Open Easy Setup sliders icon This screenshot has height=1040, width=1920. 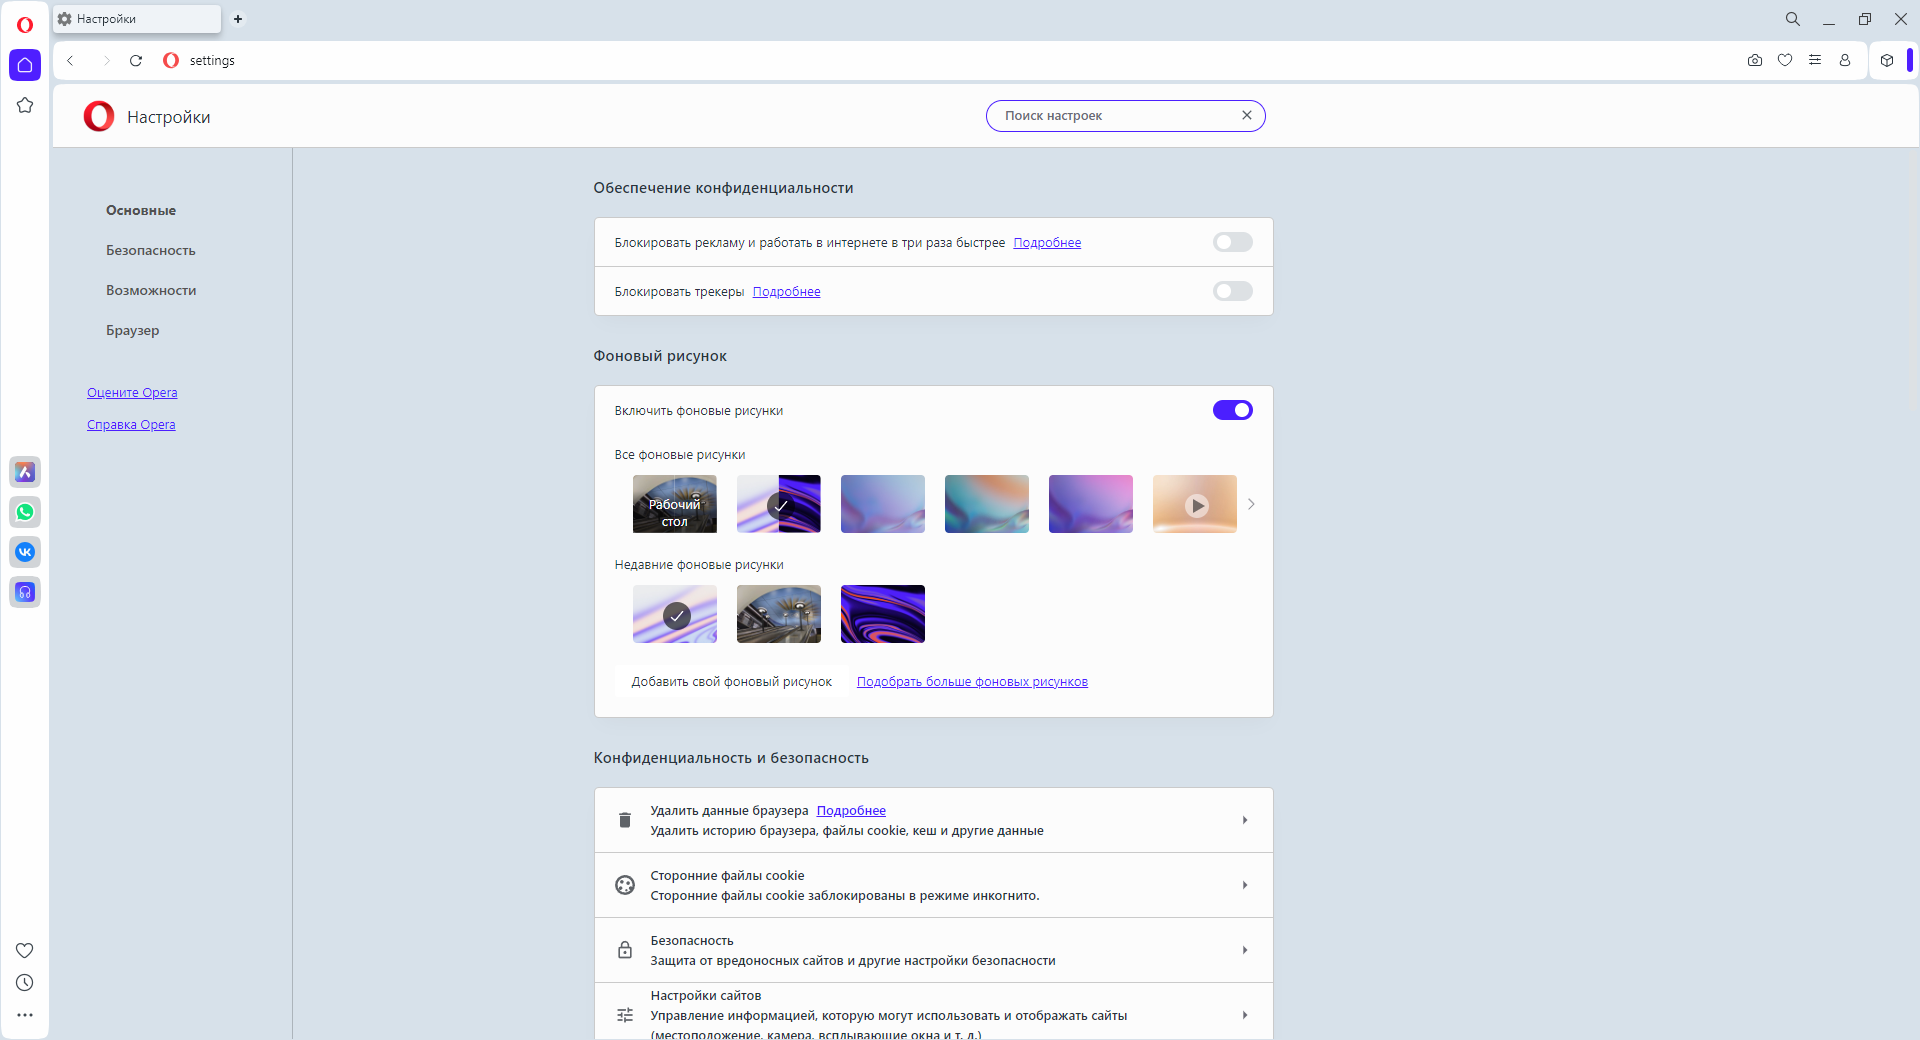tap(1815, 60)
